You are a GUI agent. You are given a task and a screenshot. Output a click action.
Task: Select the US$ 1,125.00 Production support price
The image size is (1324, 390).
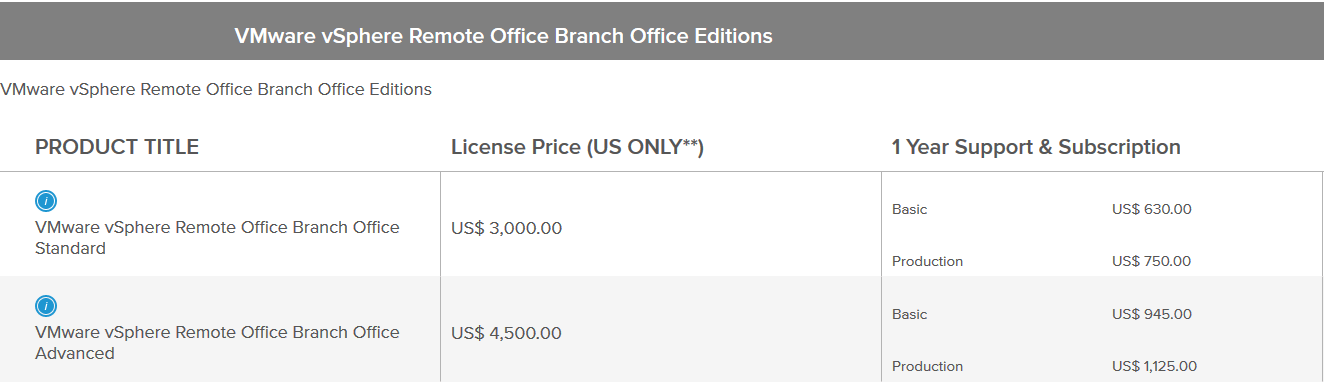pos(1155,366)
